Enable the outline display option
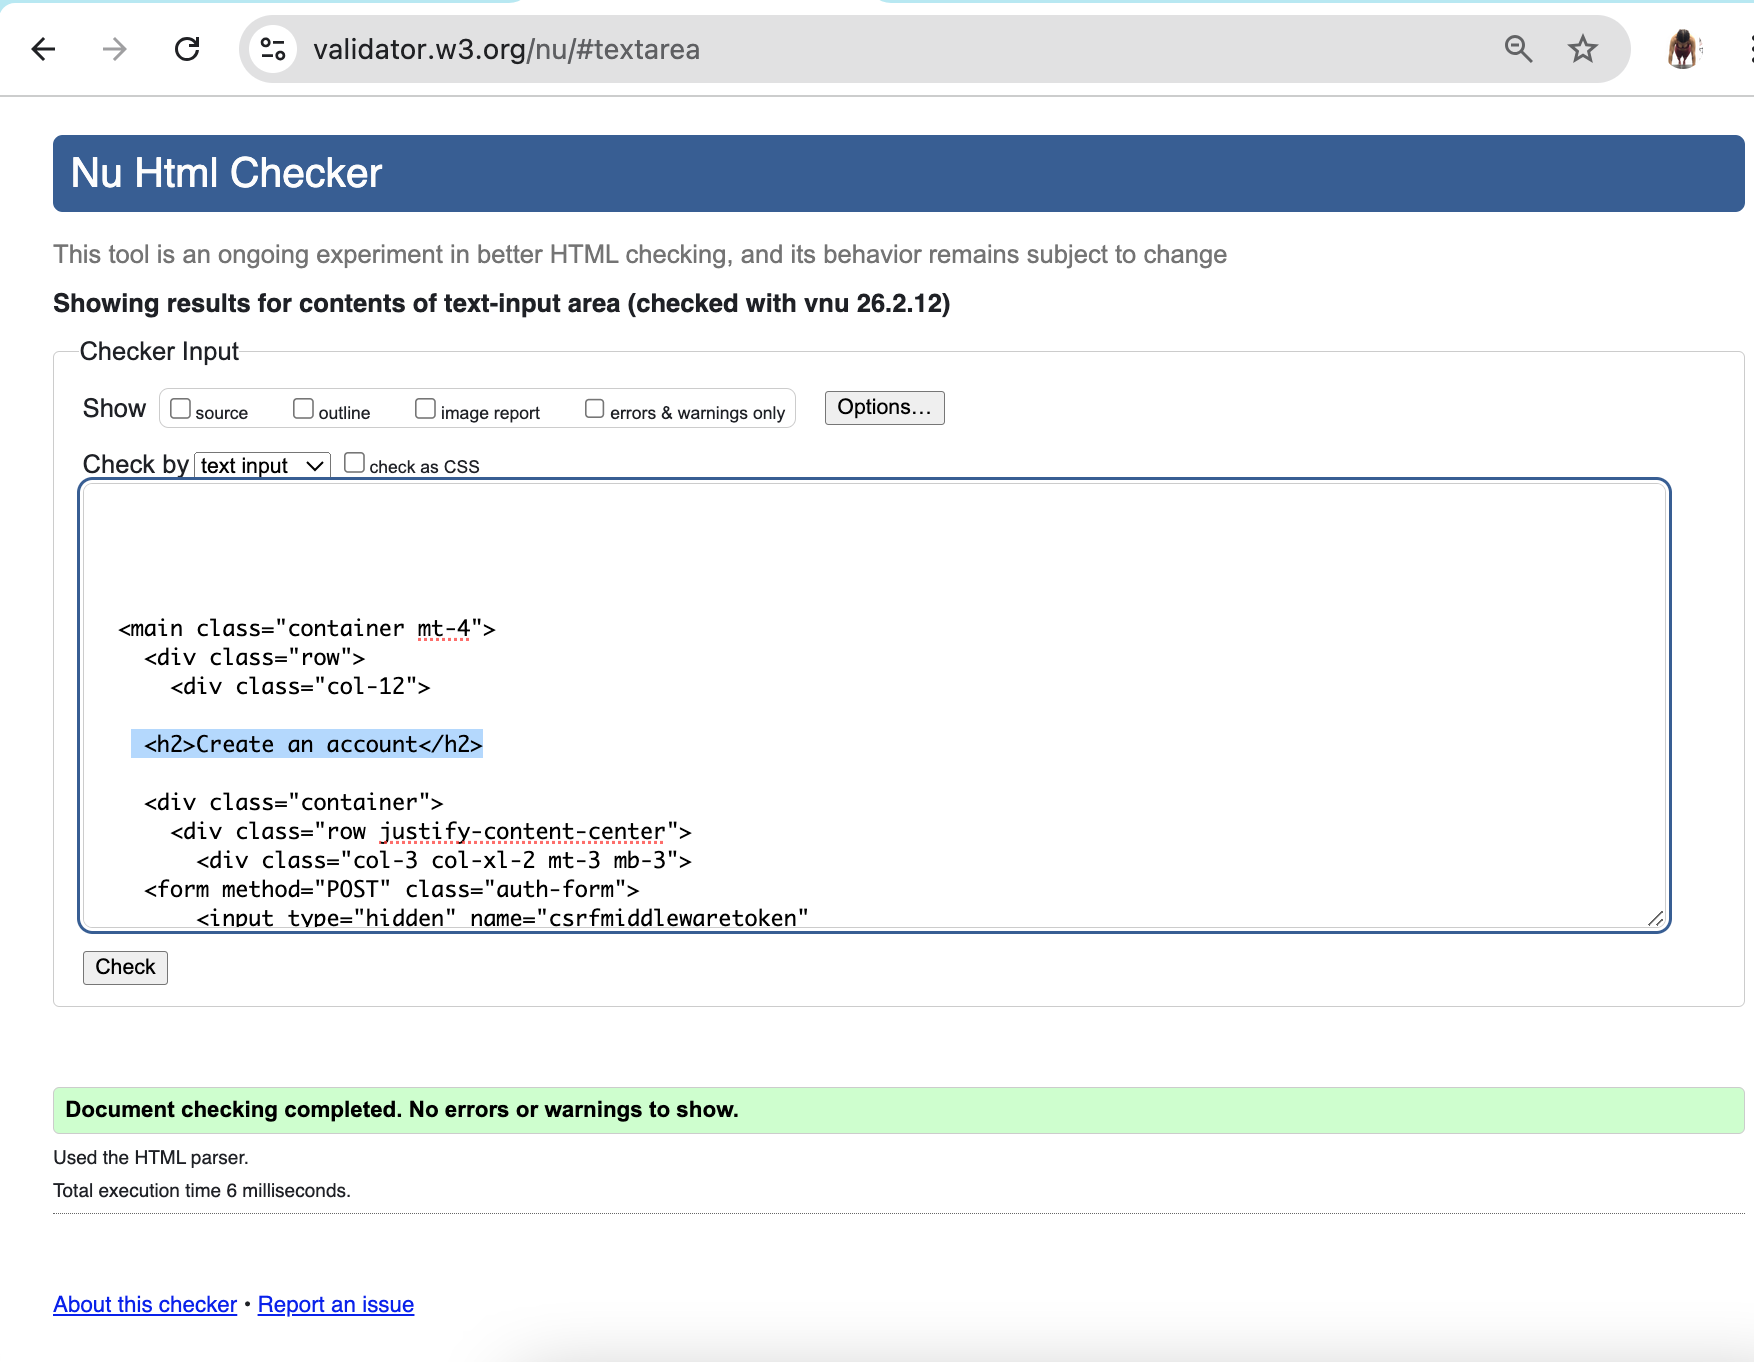This screenshot has width=1754, height=1362. point(302,407)
